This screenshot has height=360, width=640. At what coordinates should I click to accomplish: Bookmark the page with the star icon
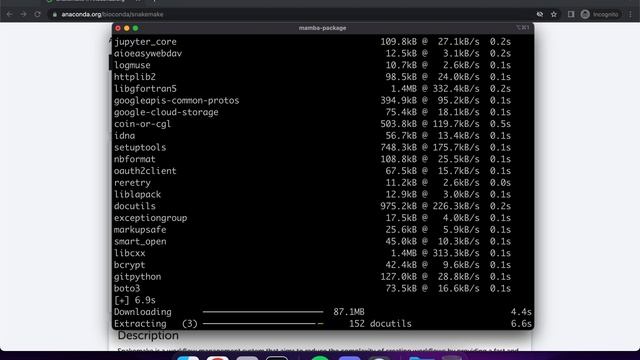tap(554, 14)
